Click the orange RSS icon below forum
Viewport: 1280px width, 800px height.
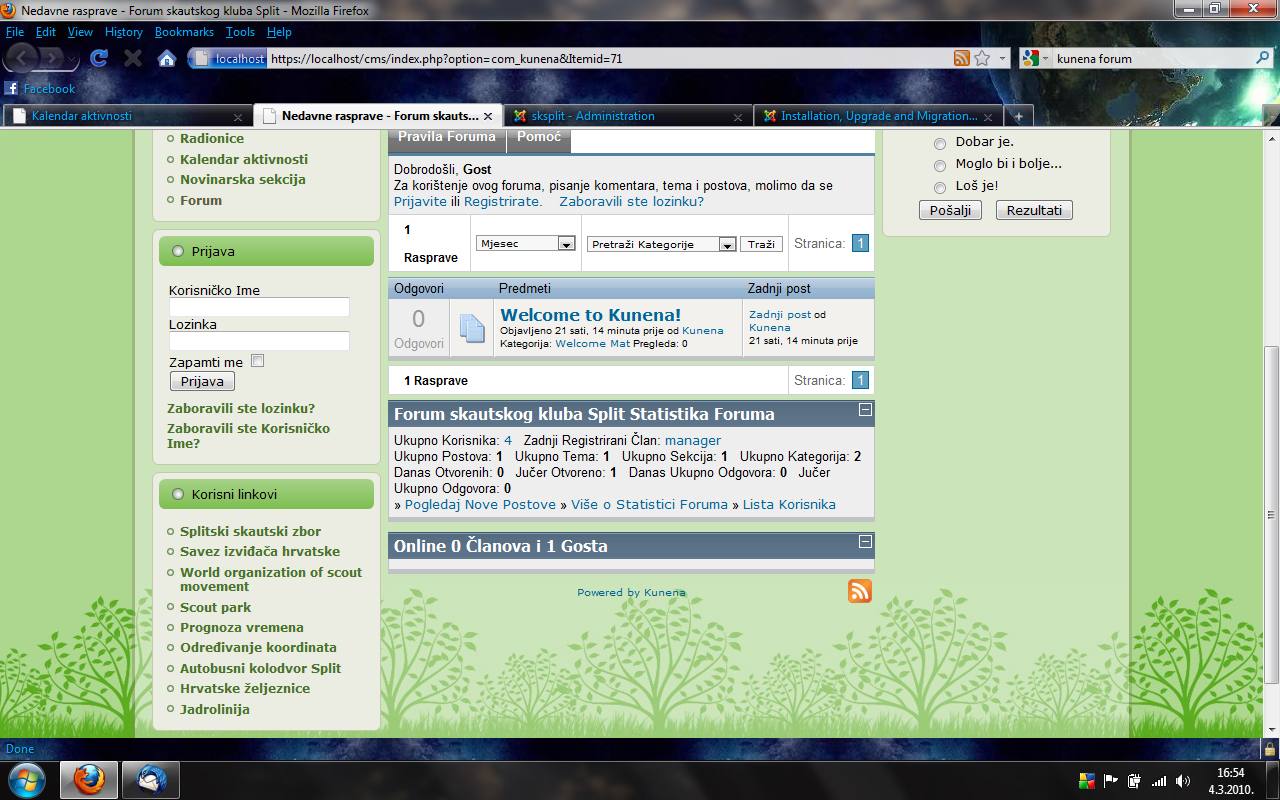click(x=859, y=591)
